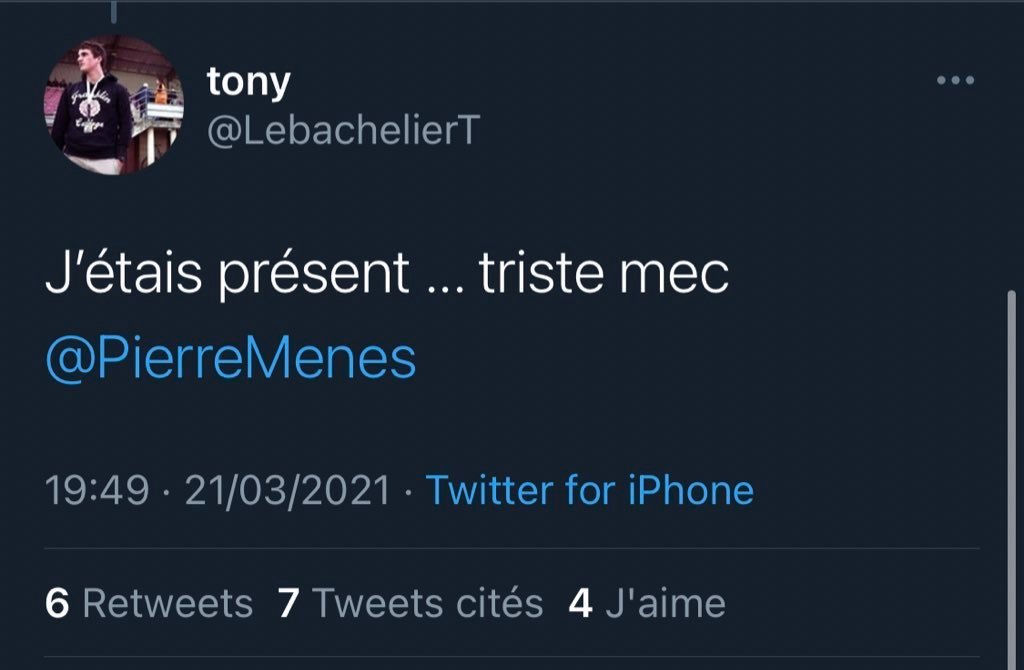Viewport: 1024px width, 670px height.
Task: View who liked via "4 J'aime"
Action: tap(646, 603)
